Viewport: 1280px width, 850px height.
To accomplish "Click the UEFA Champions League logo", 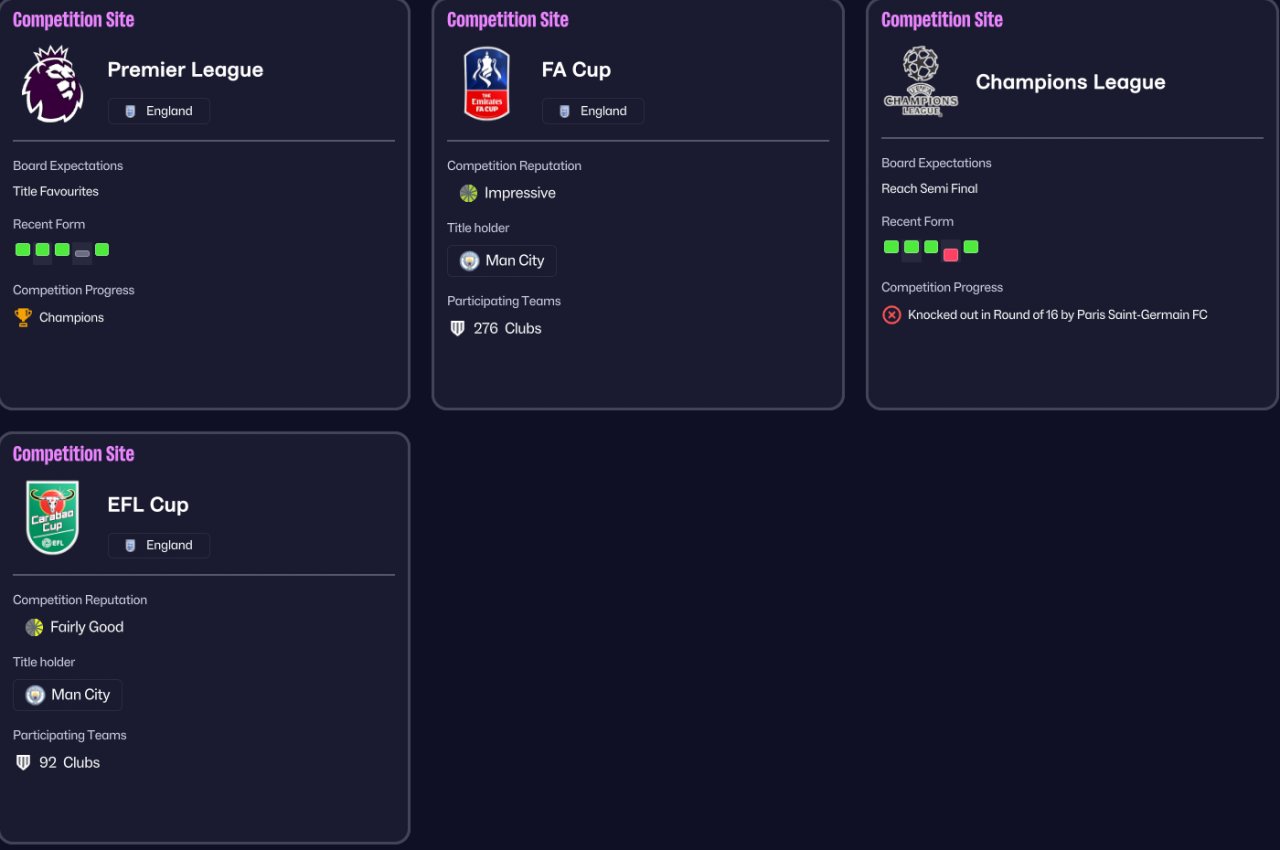I will tap(921, 82).
